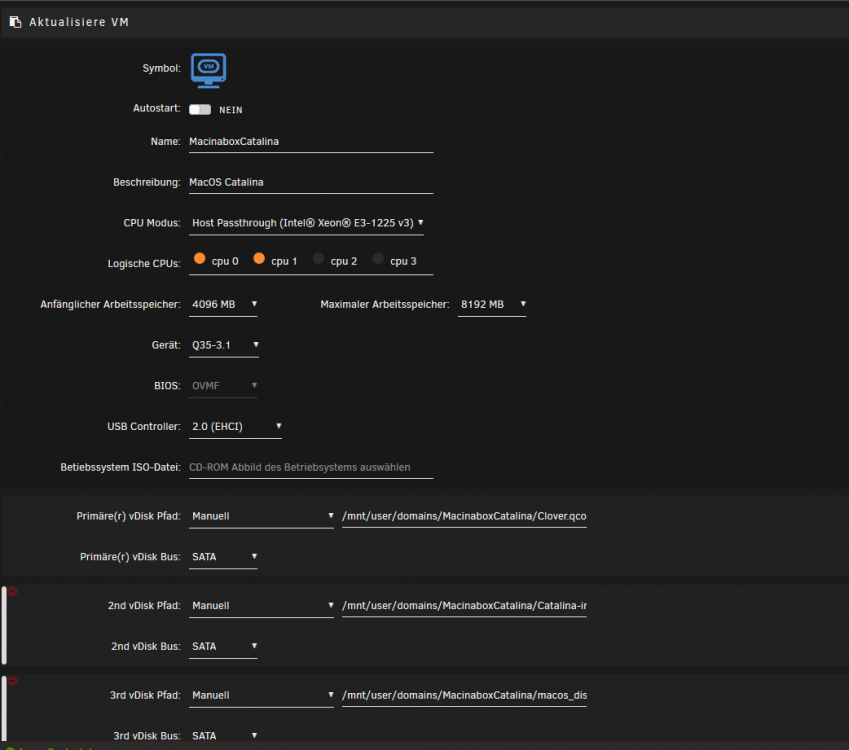Click the Aktualisiere VM header icon
This screenshot has height=750, width=849.
click(x=15, y=22)
